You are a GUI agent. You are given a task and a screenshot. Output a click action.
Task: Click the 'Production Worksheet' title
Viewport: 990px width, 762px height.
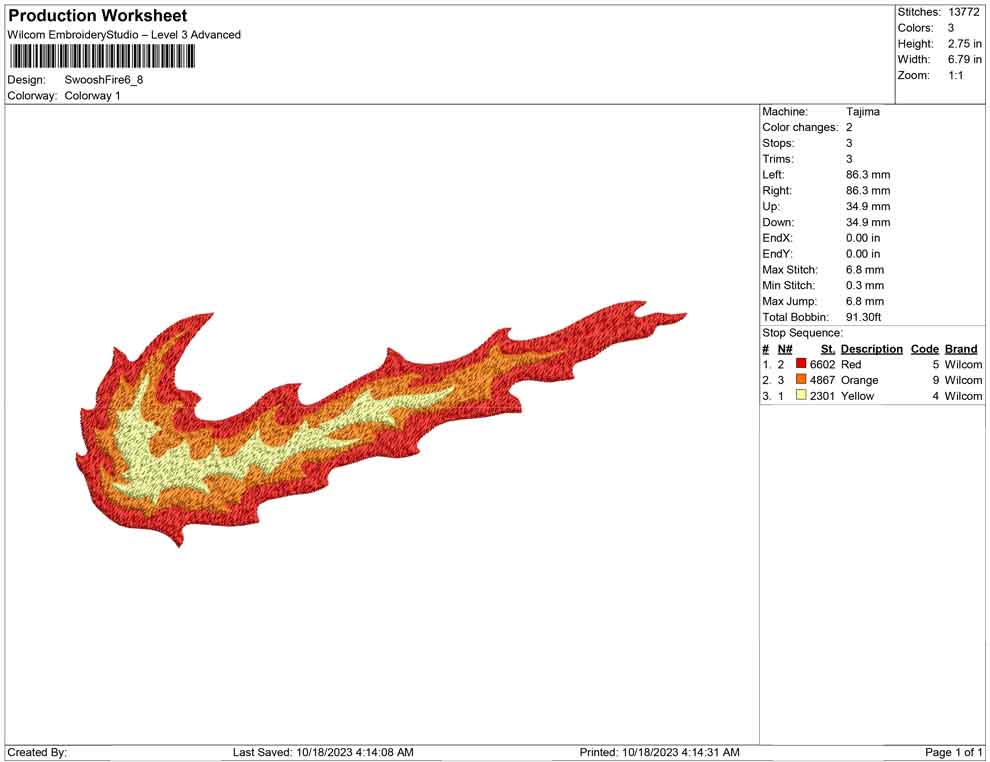(98, 15)
